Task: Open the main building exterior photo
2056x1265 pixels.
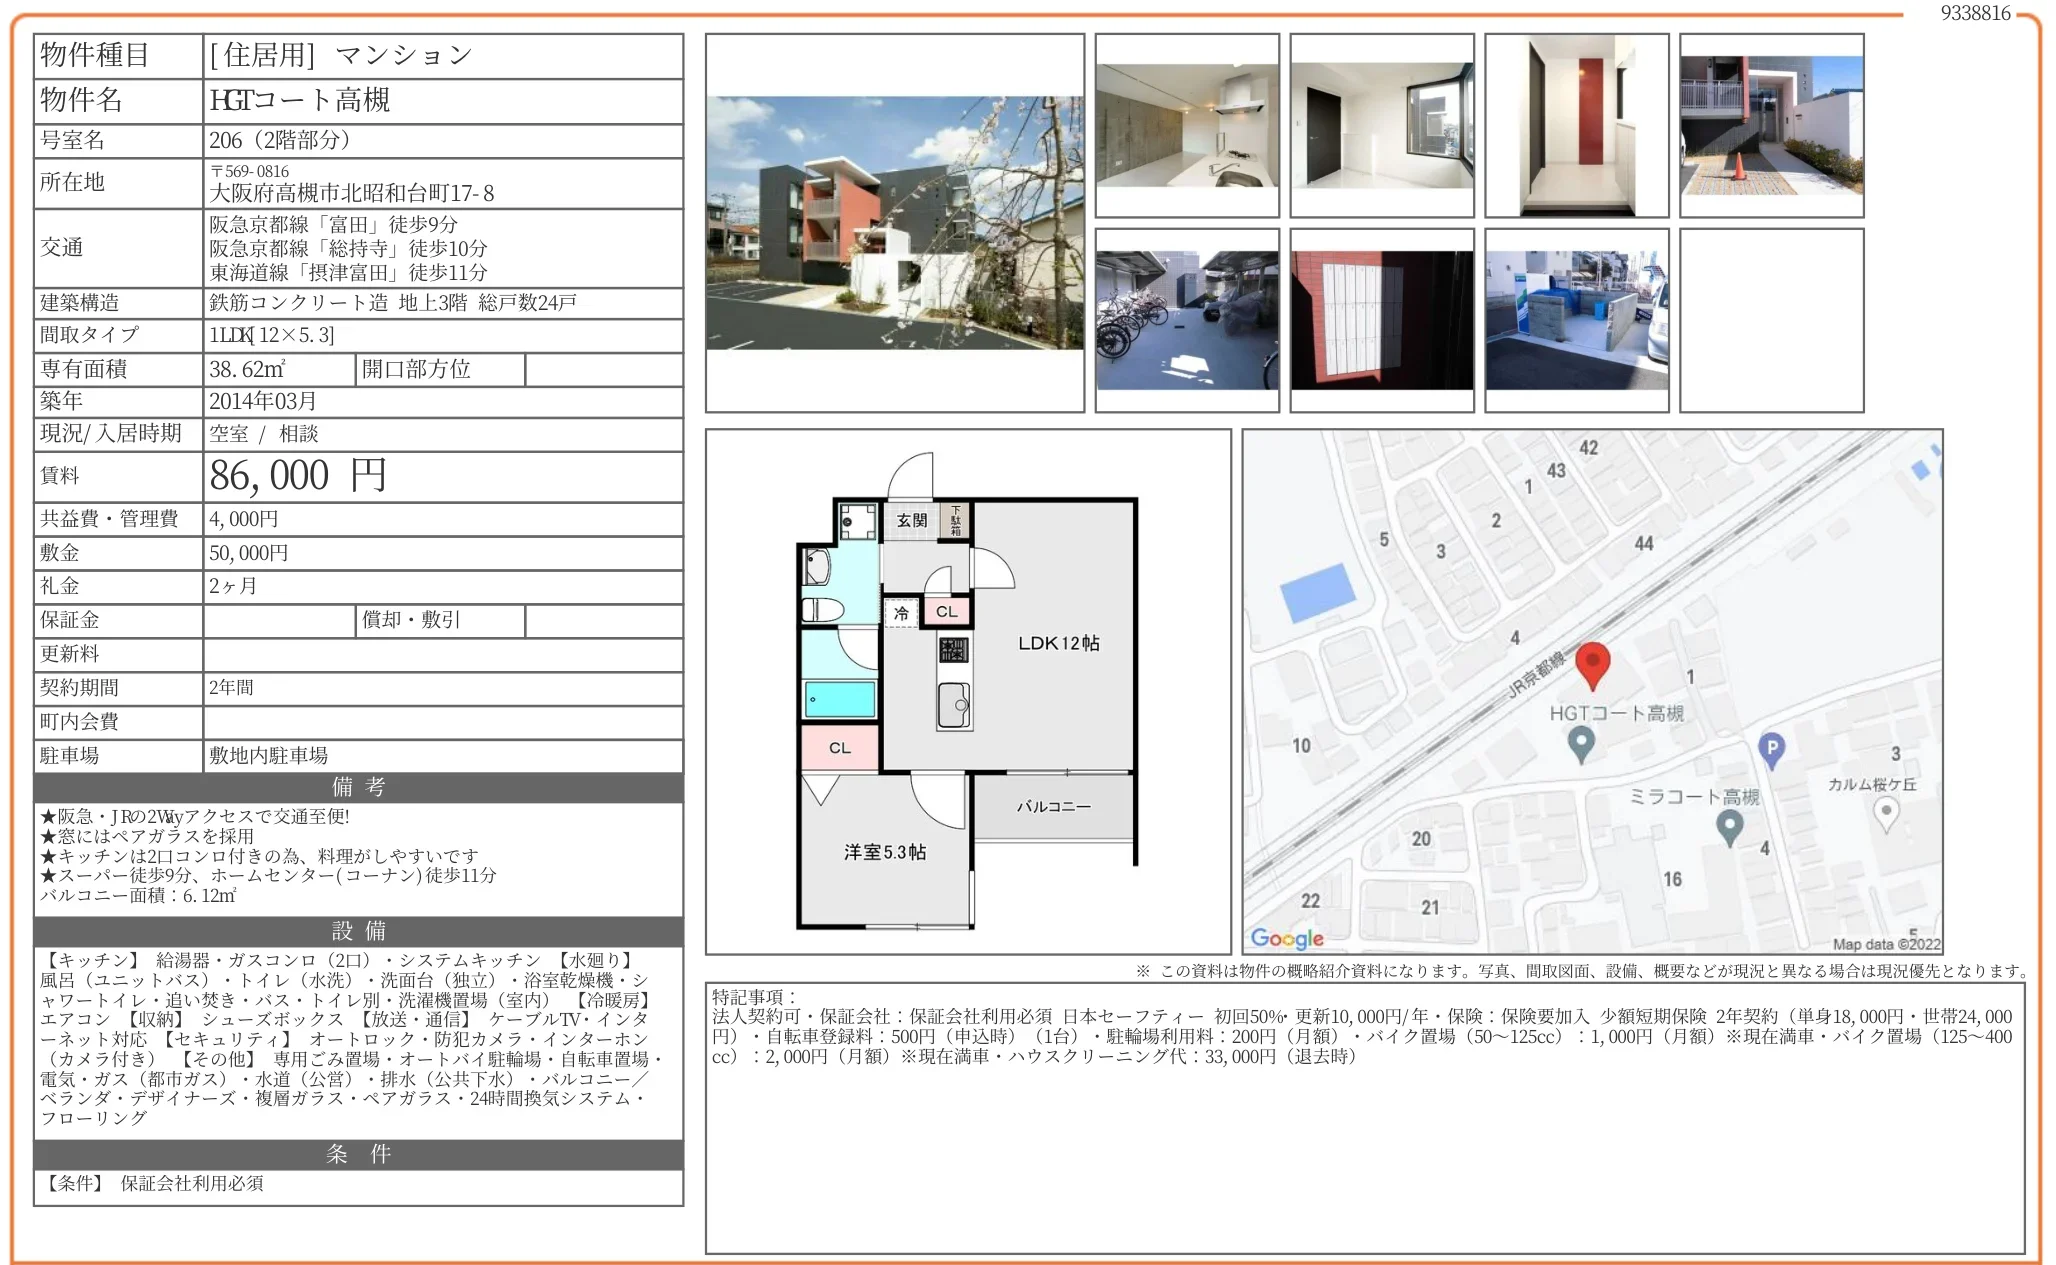Action: pos(894,223)
